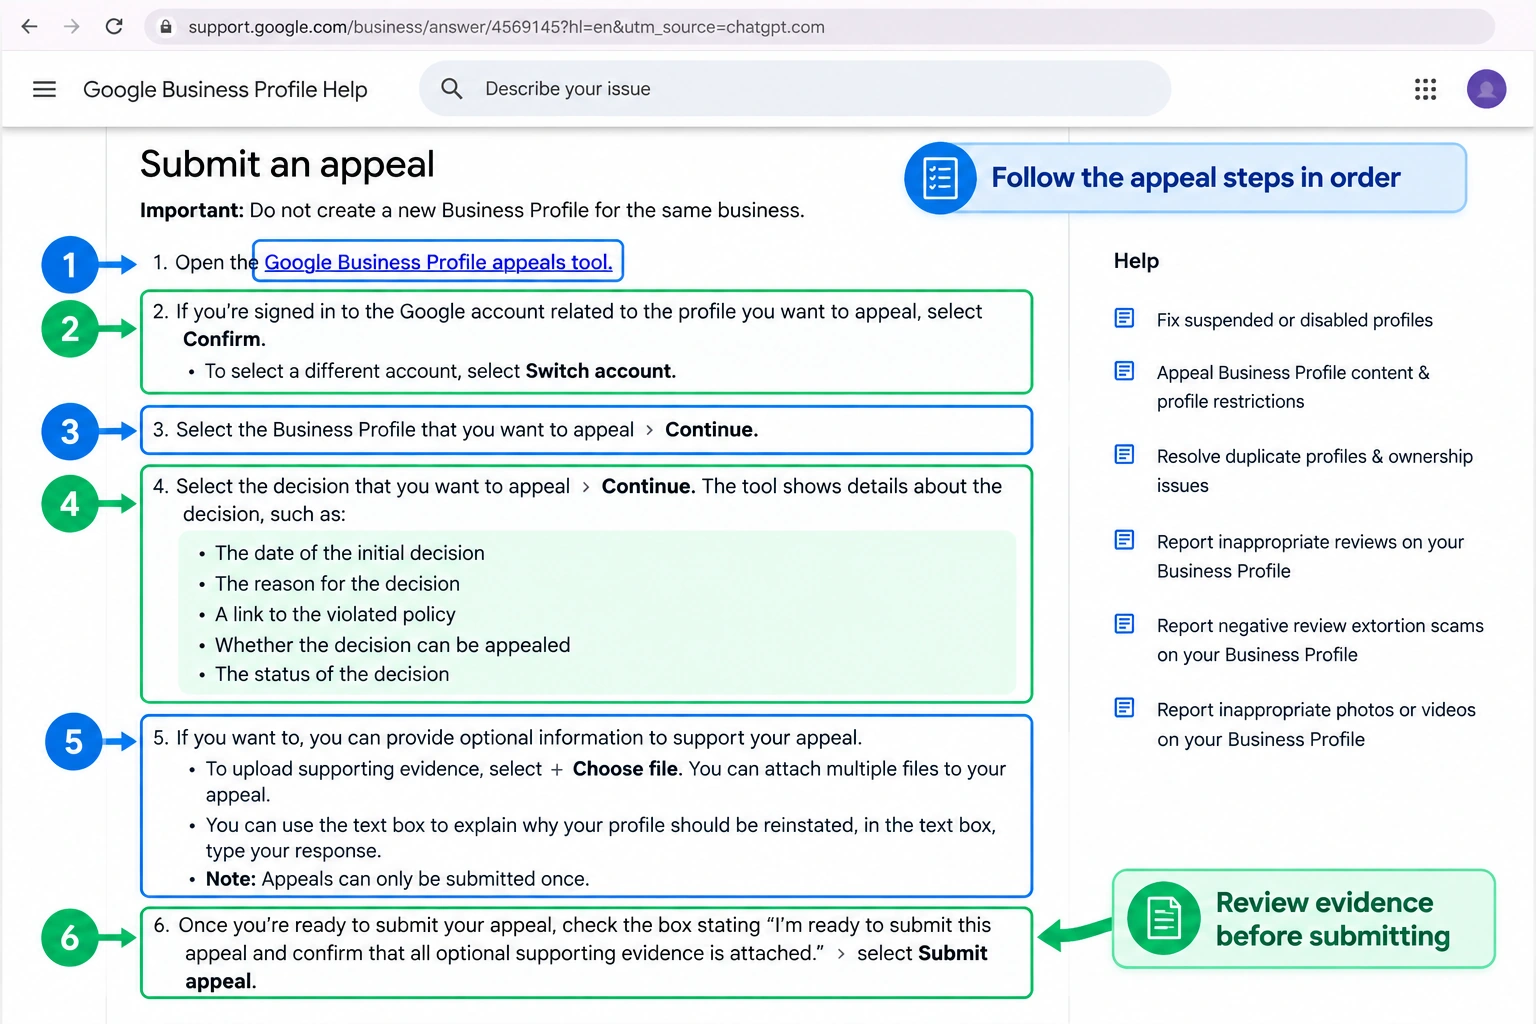Image resolution: width=1536 pixels, height=1024 pixels.
Task: Click article icon beside Report inappropriate reviews
Action: point(1124,540)
